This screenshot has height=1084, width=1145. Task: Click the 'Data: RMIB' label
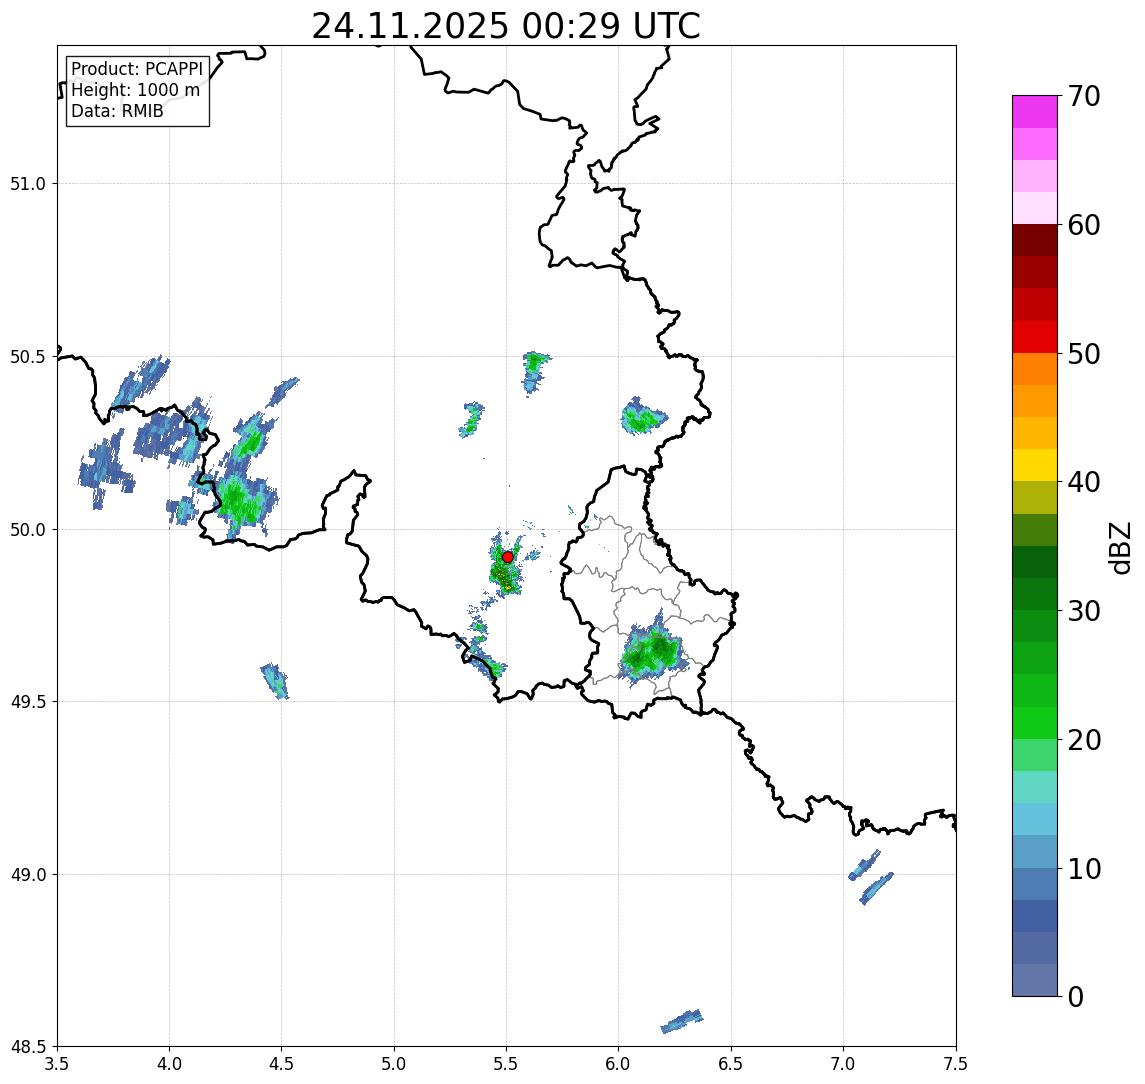pyautogui.click(x=117, y=111)
